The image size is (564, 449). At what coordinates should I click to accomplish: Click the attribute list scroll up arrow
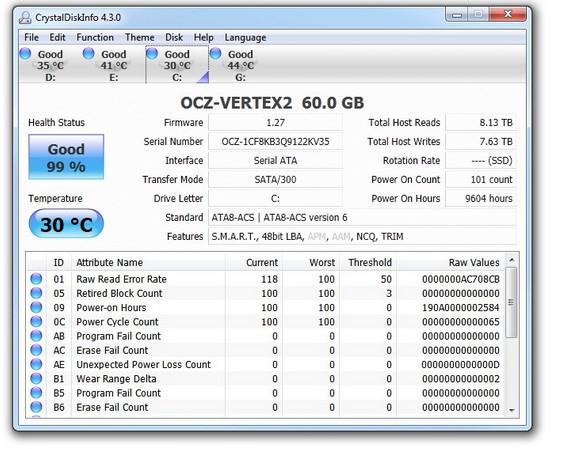(x=511, y=260)
